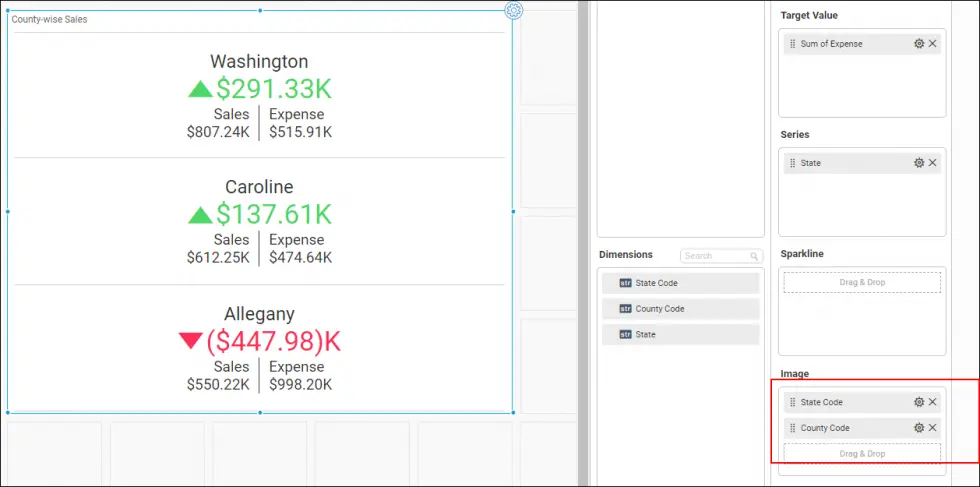980x487 pixels.
Task: Select State Code in Dimensions list
Action: click(x=680, y=283)
